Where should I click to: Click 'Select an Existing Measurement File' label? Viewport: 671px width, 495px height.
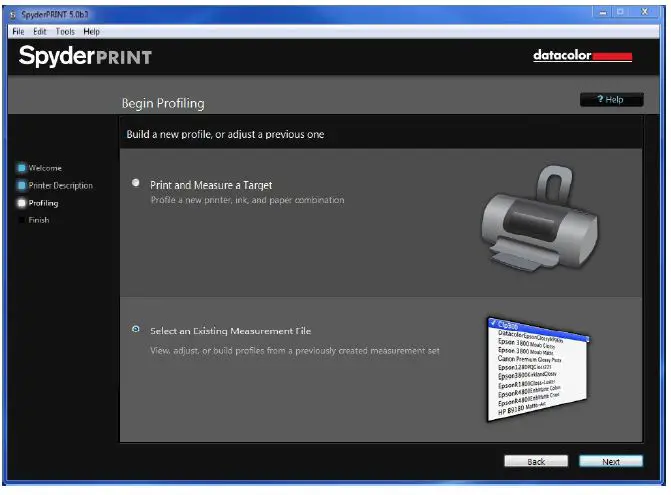pyautogui.click(x=231, y=331)
